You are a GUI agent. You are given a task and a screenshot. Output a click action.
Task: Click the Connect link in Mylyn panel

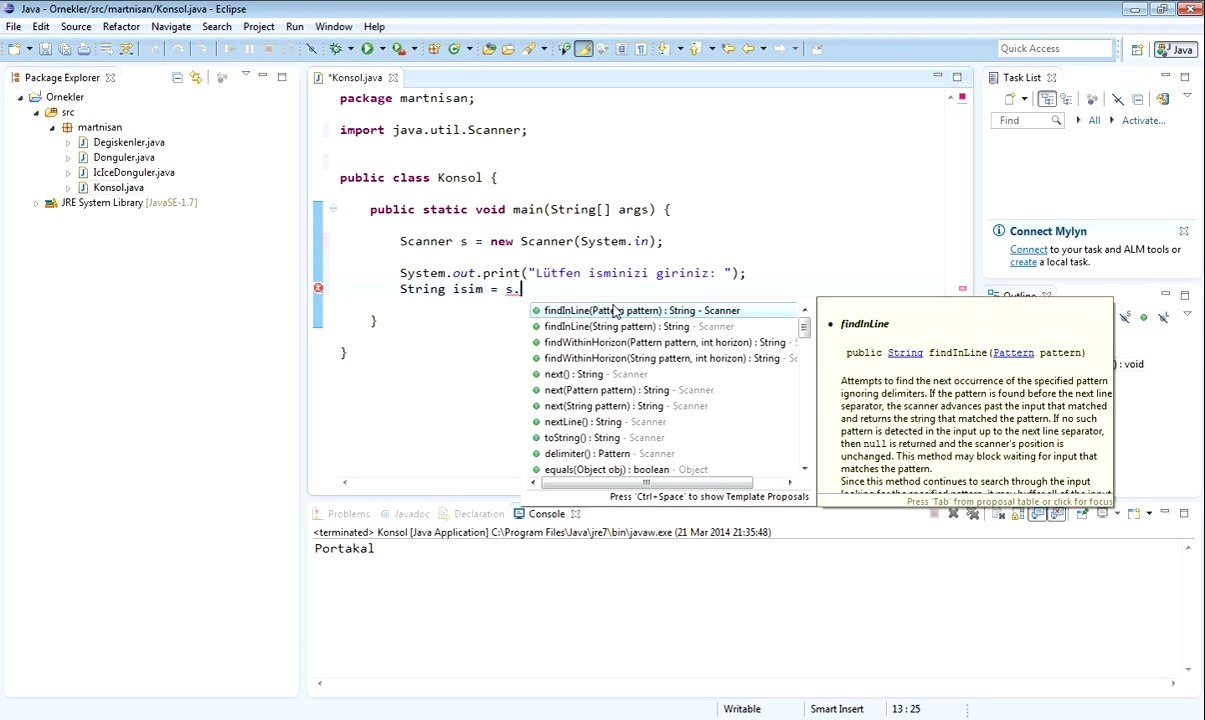[x=1028, y=249]
